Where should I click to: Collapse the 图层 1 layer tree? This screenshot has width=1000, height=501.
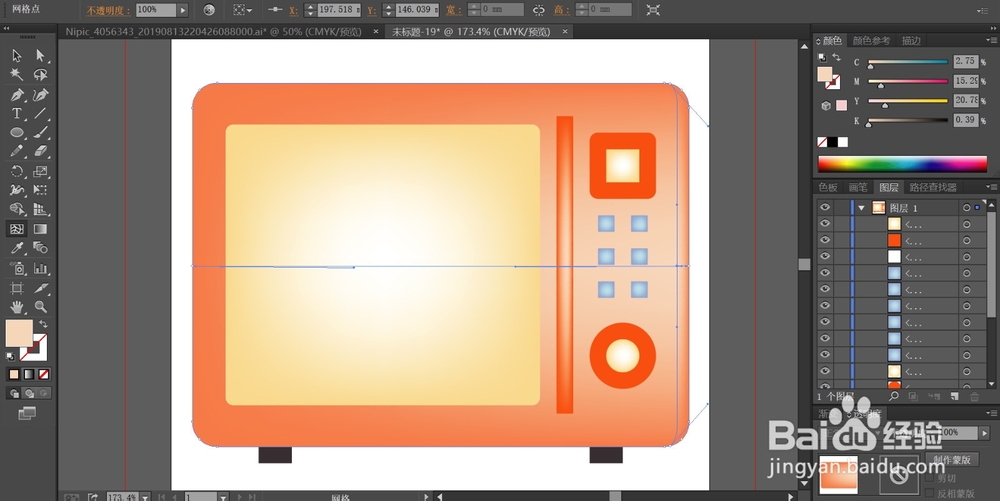(862, 208)
